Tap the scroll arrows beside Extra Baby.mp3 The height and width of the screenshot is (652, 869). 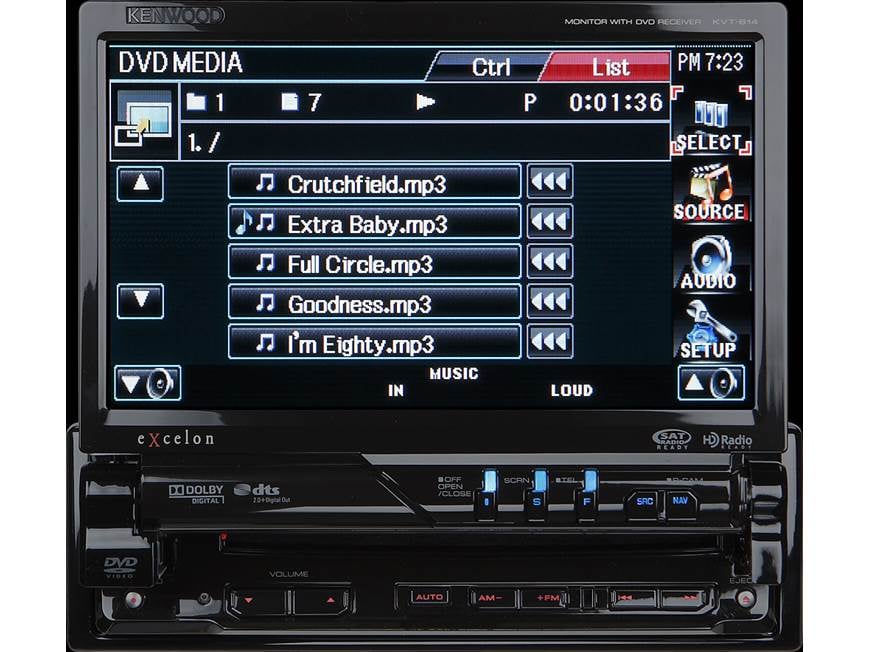coord(550,222)
